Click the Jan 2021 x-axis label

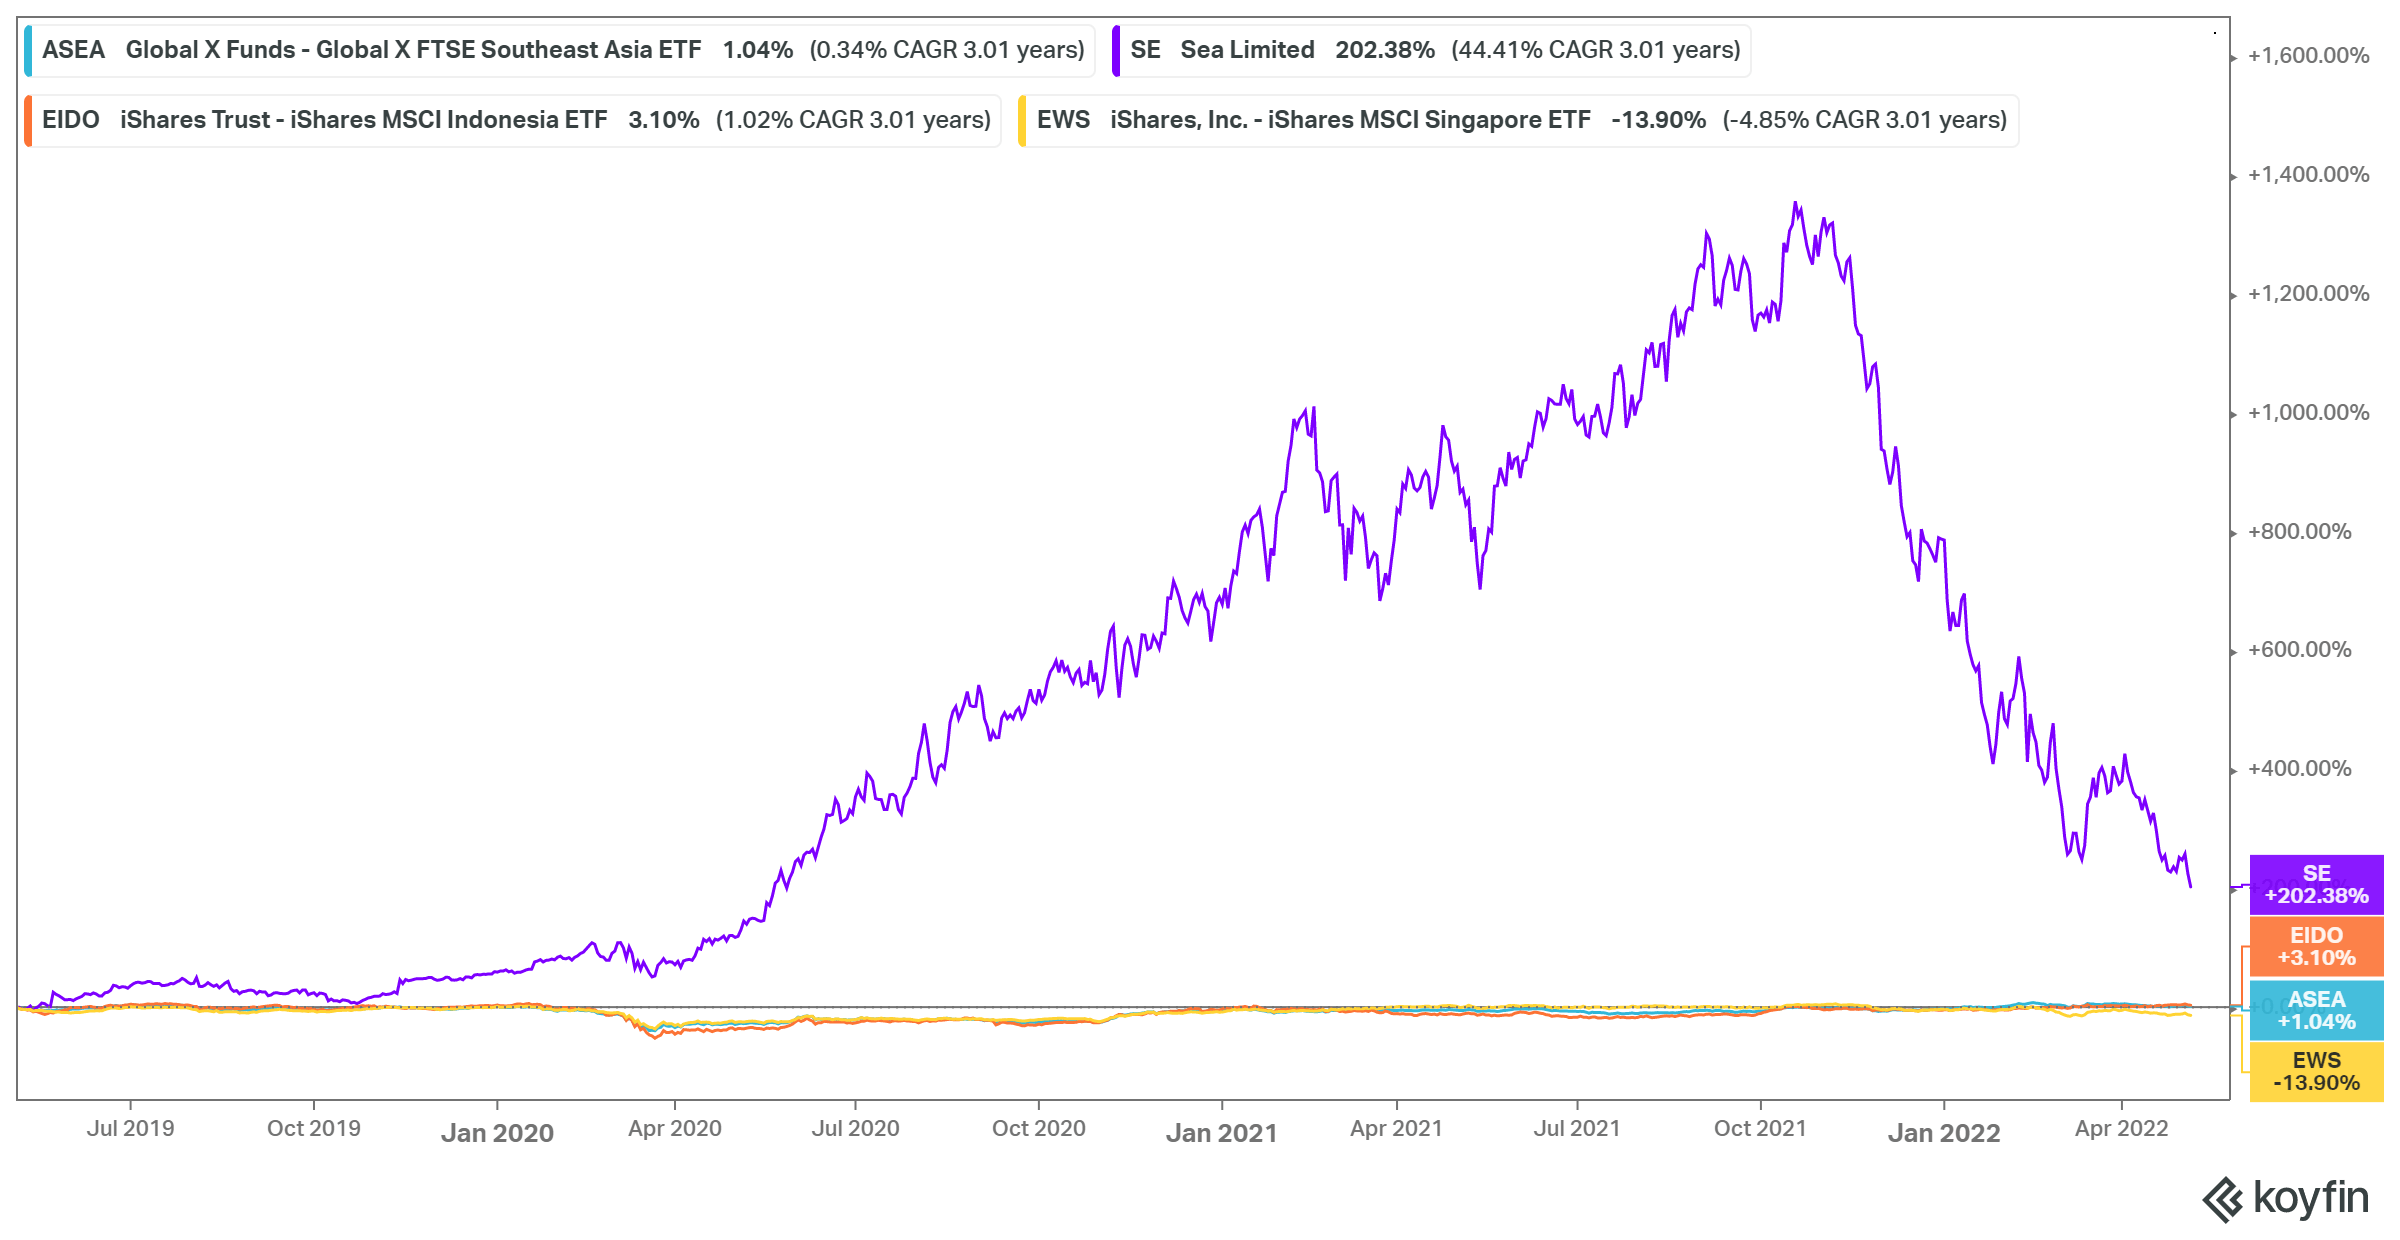pos(1222,1133)
